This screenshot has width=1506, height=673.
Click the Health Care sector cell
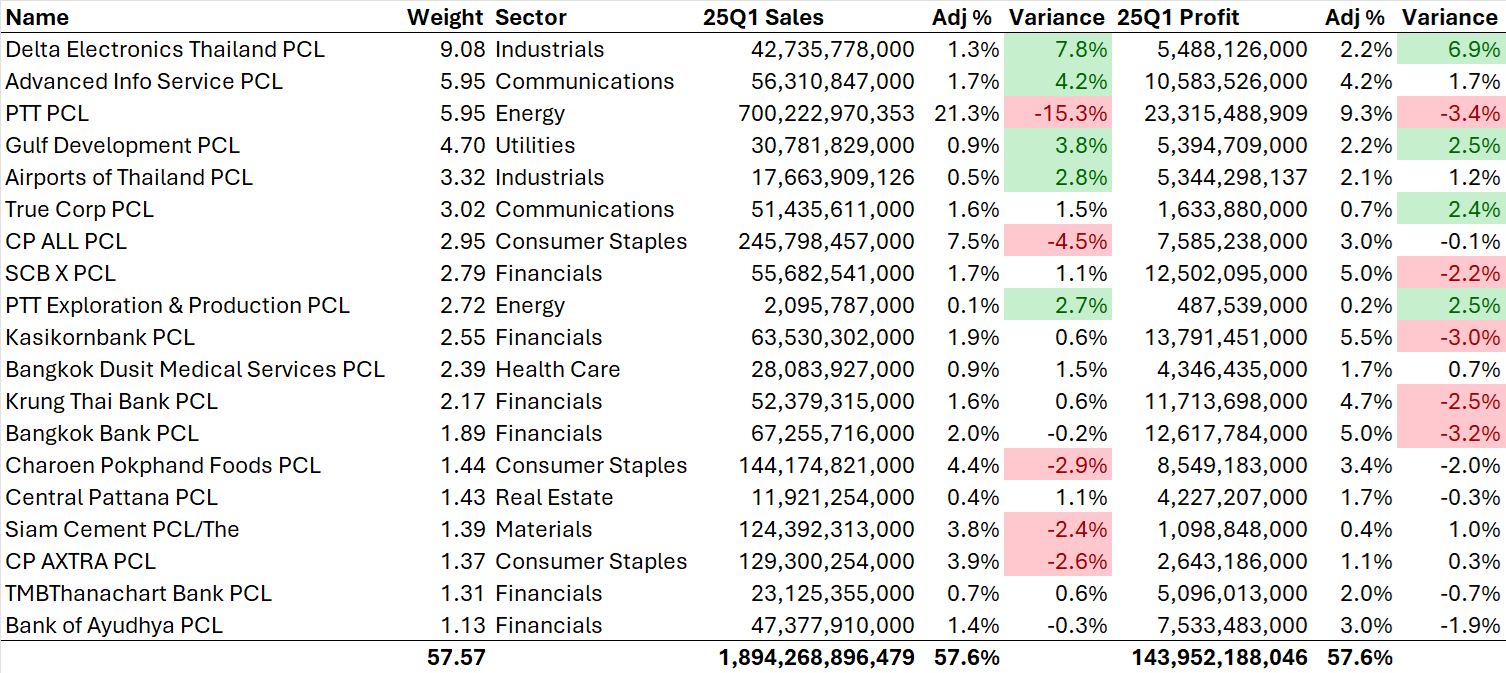tap(558, 369)
